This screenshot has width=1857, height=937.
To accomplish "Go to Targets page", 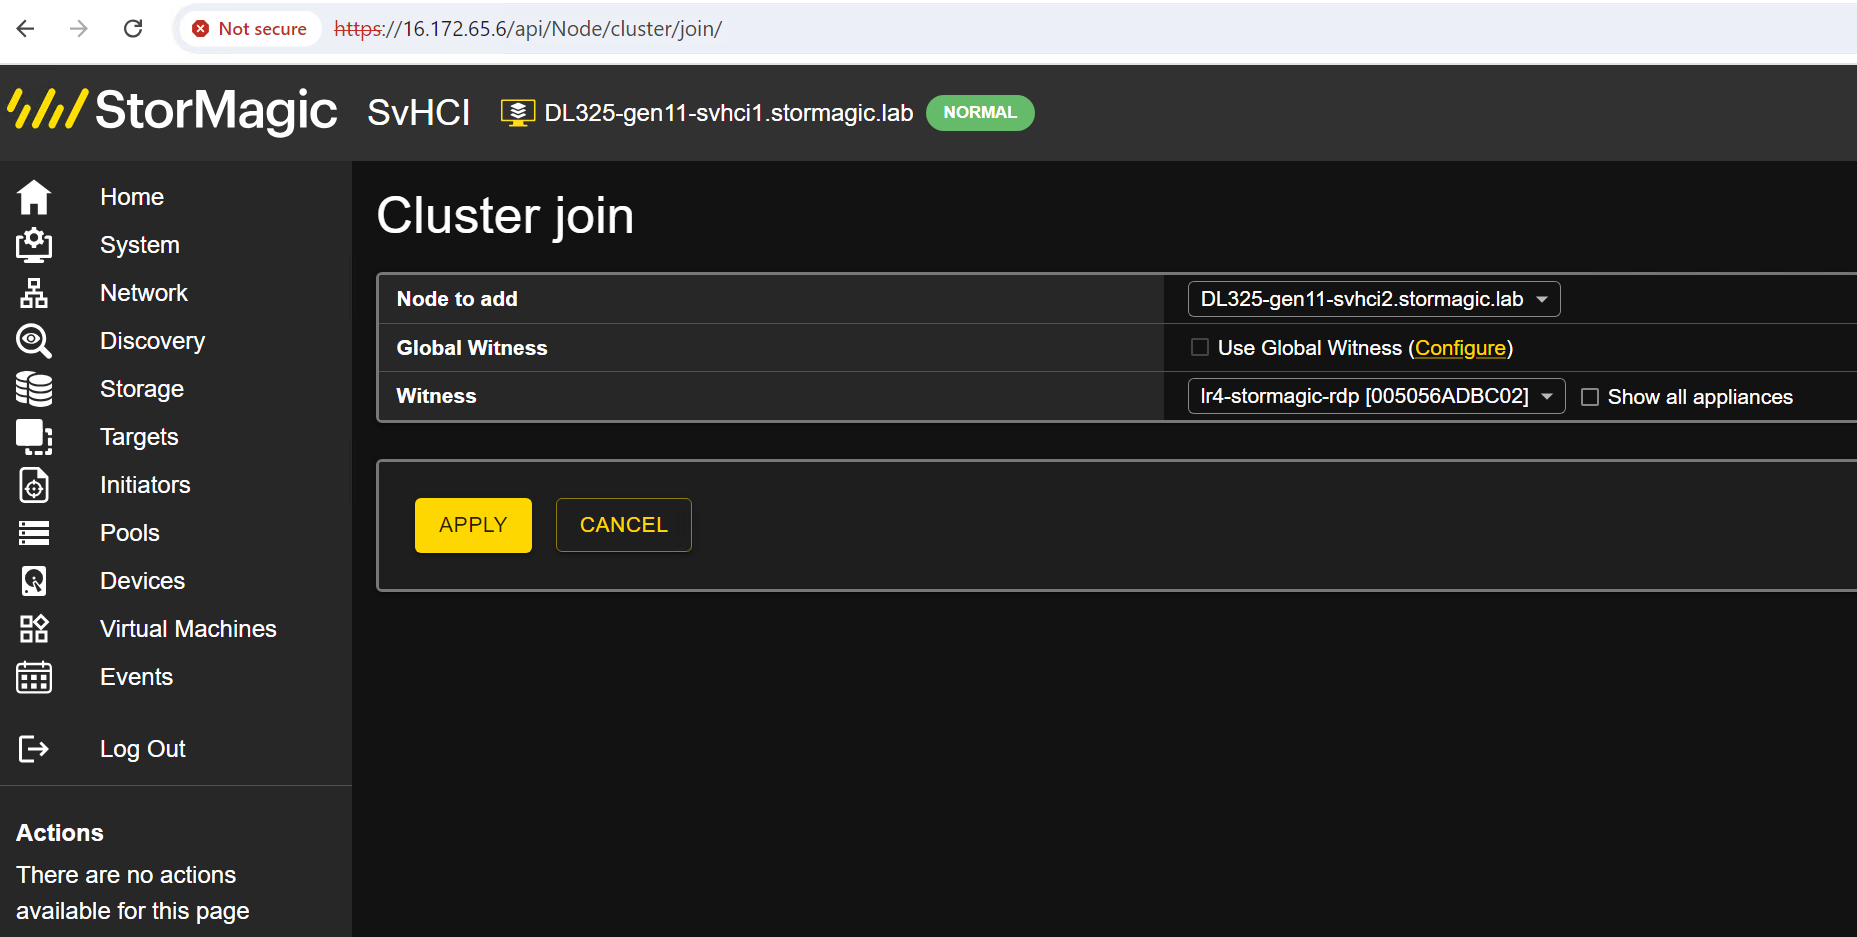I will click(139, 437).
